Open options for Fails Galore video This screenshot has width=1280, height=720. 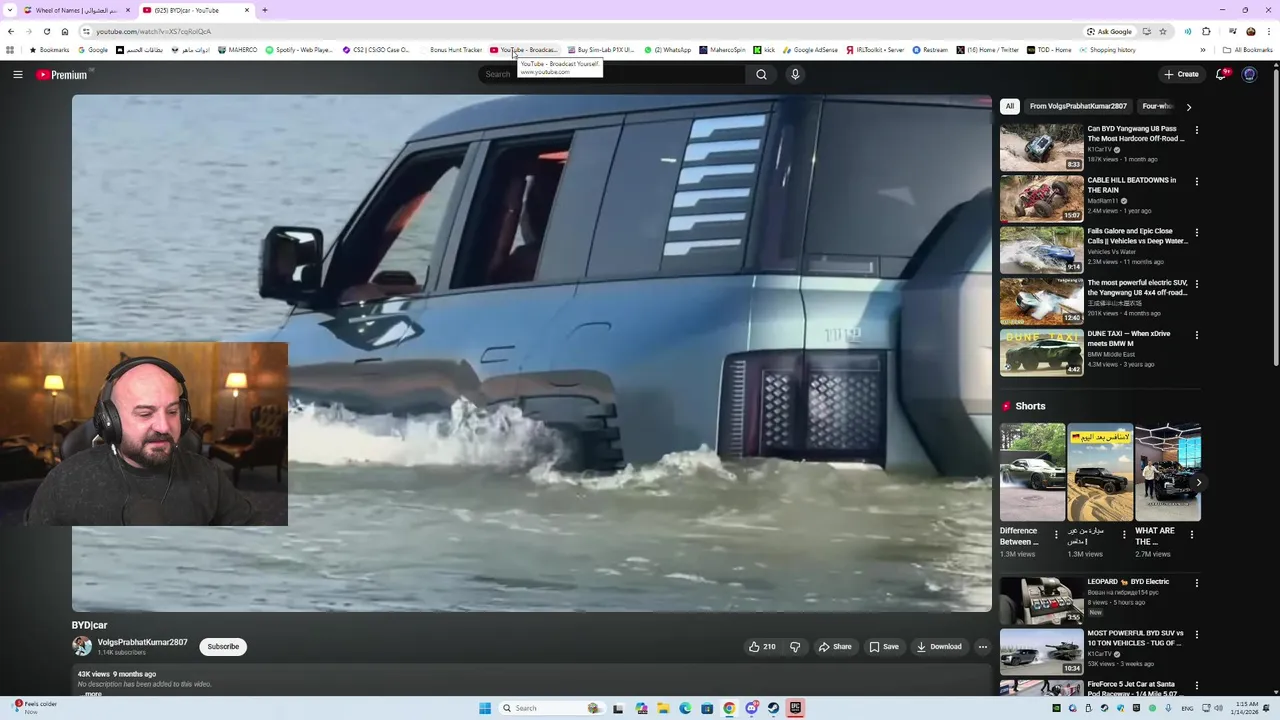(x=1196, y=233)
